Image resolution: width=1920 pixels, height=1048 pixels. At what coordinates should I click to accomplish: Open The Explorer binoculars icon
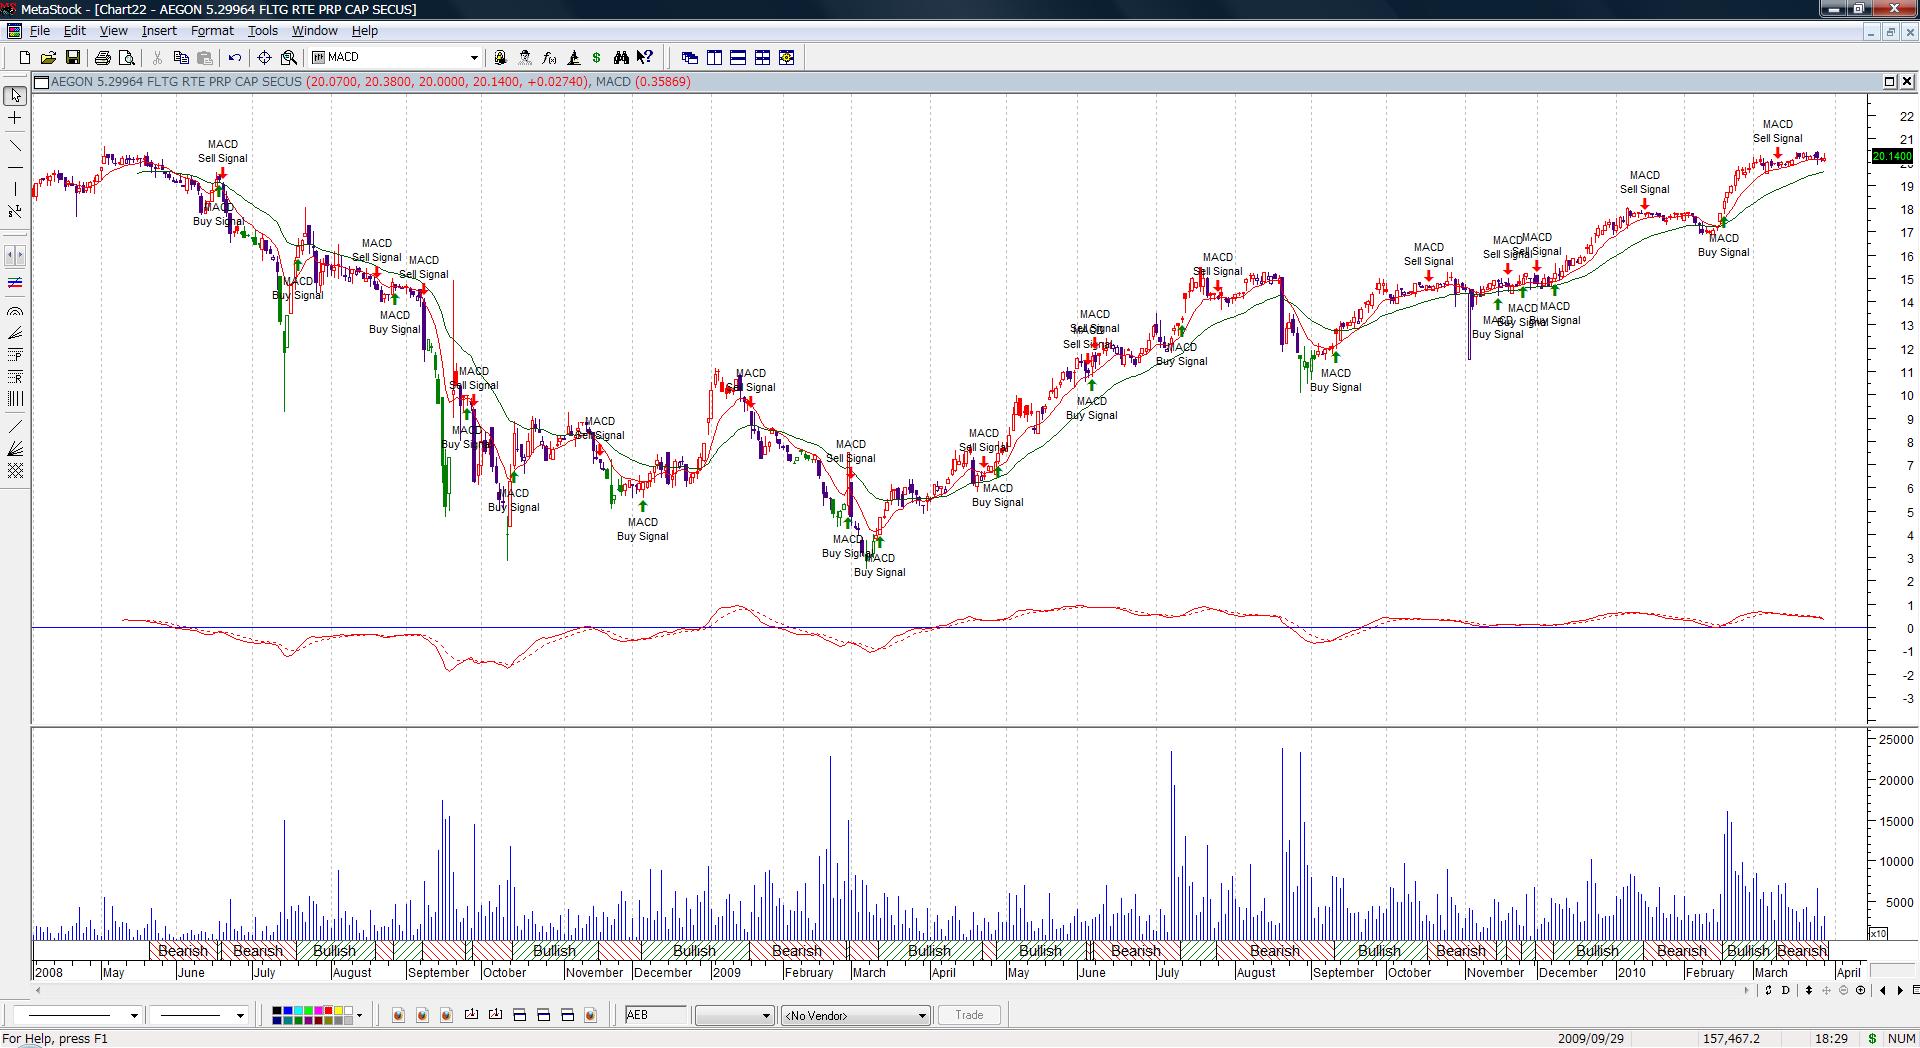click(621, 58)
